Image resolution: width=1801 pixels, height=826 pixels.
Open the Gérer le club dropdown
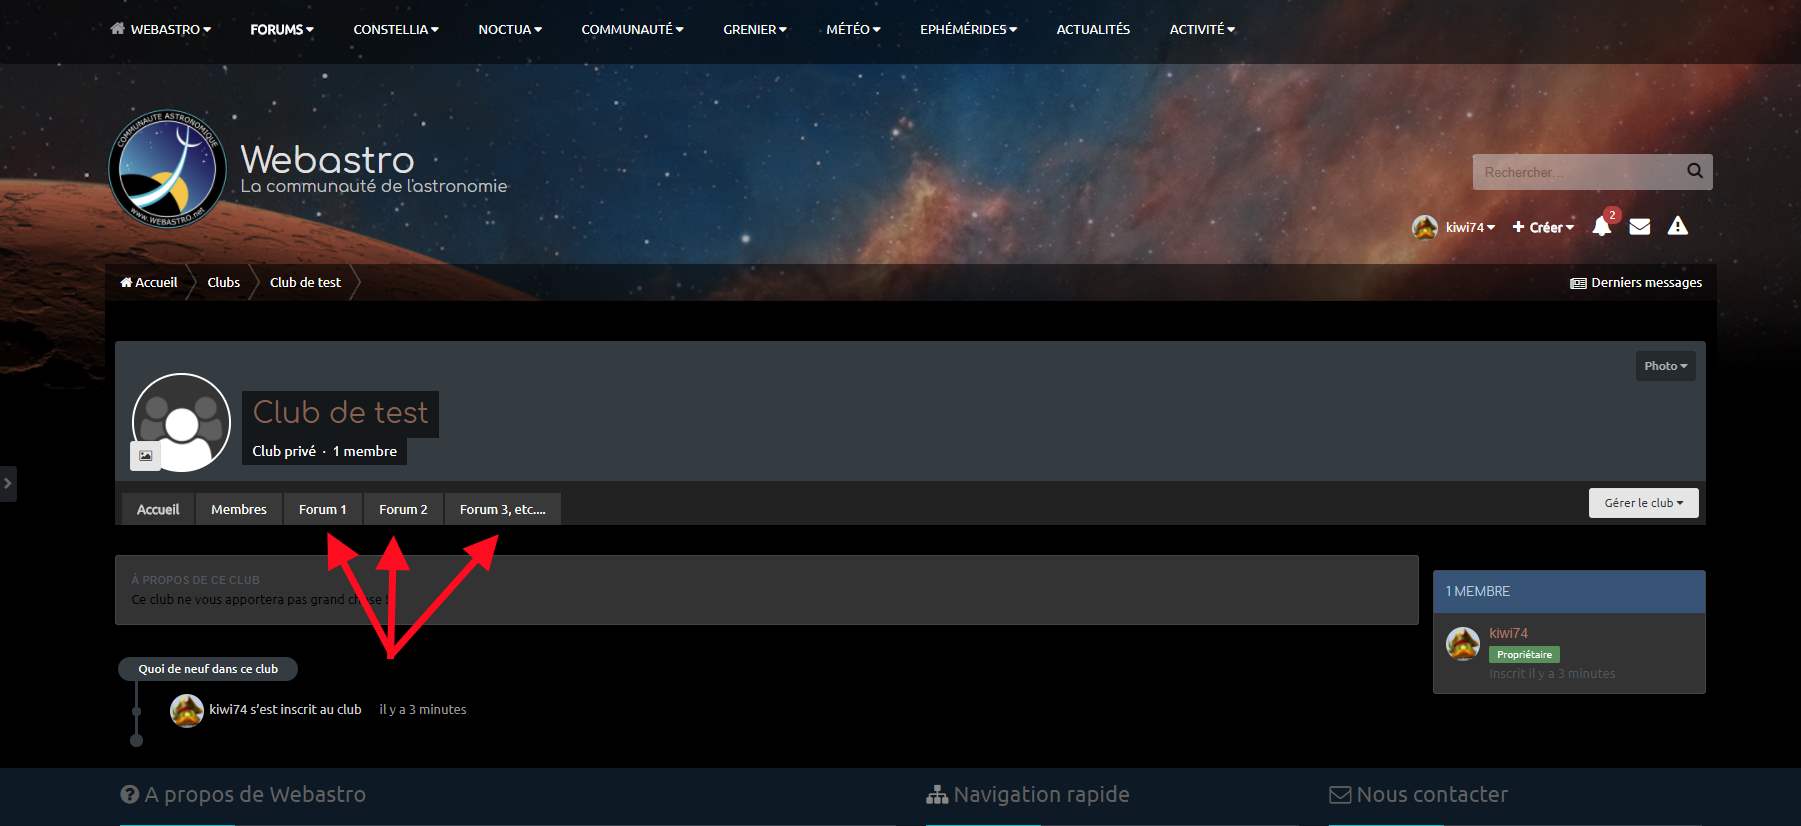tap(1644, 503)
